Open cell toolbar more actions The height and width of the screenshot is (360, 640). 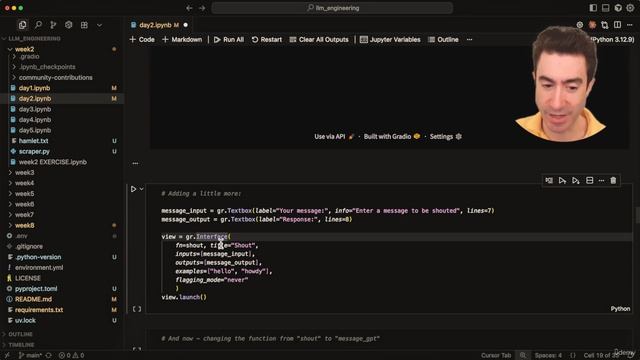601,180
